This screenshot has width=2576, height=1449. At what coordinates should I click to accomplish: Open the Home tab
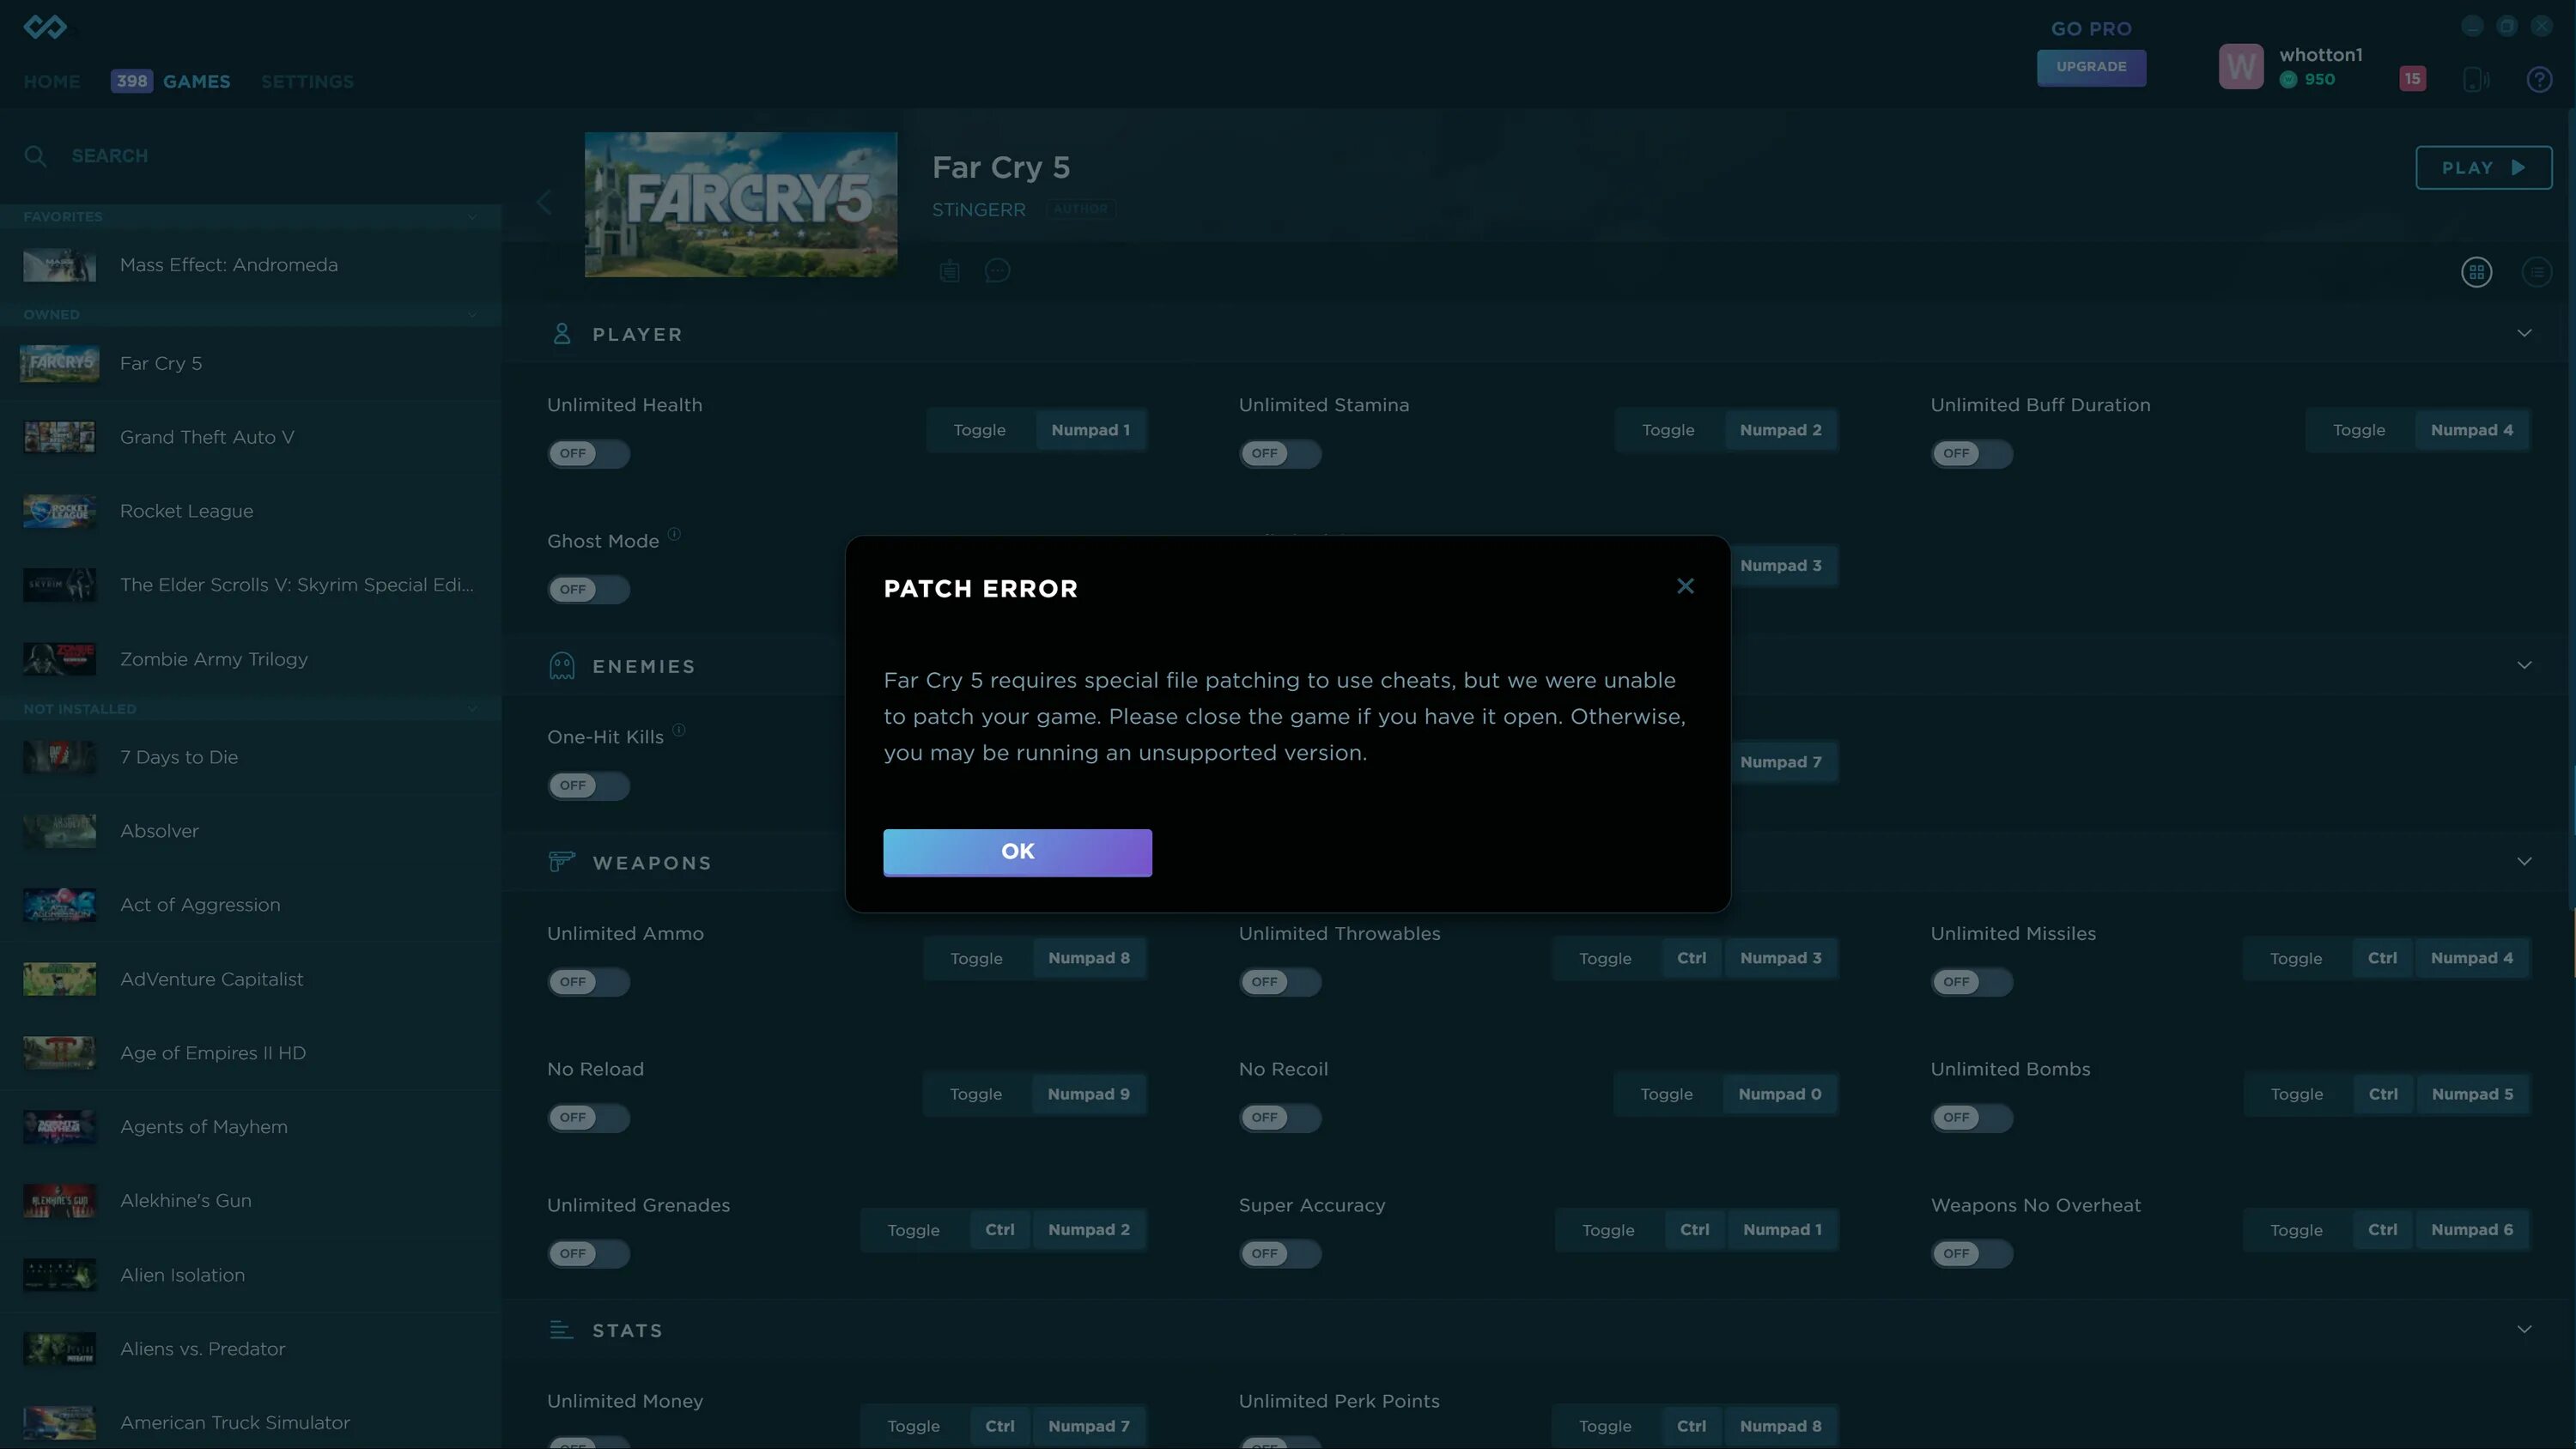52,82
